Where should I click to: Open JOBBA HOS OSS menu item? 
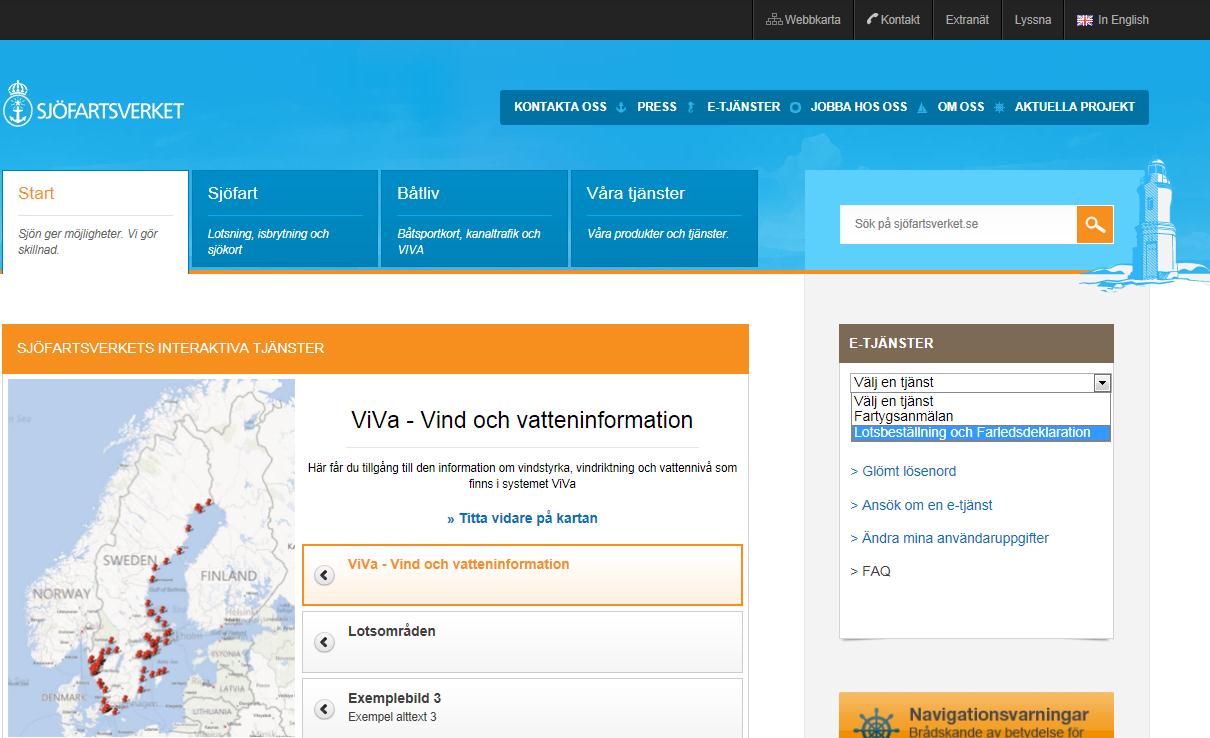point(858,107)
